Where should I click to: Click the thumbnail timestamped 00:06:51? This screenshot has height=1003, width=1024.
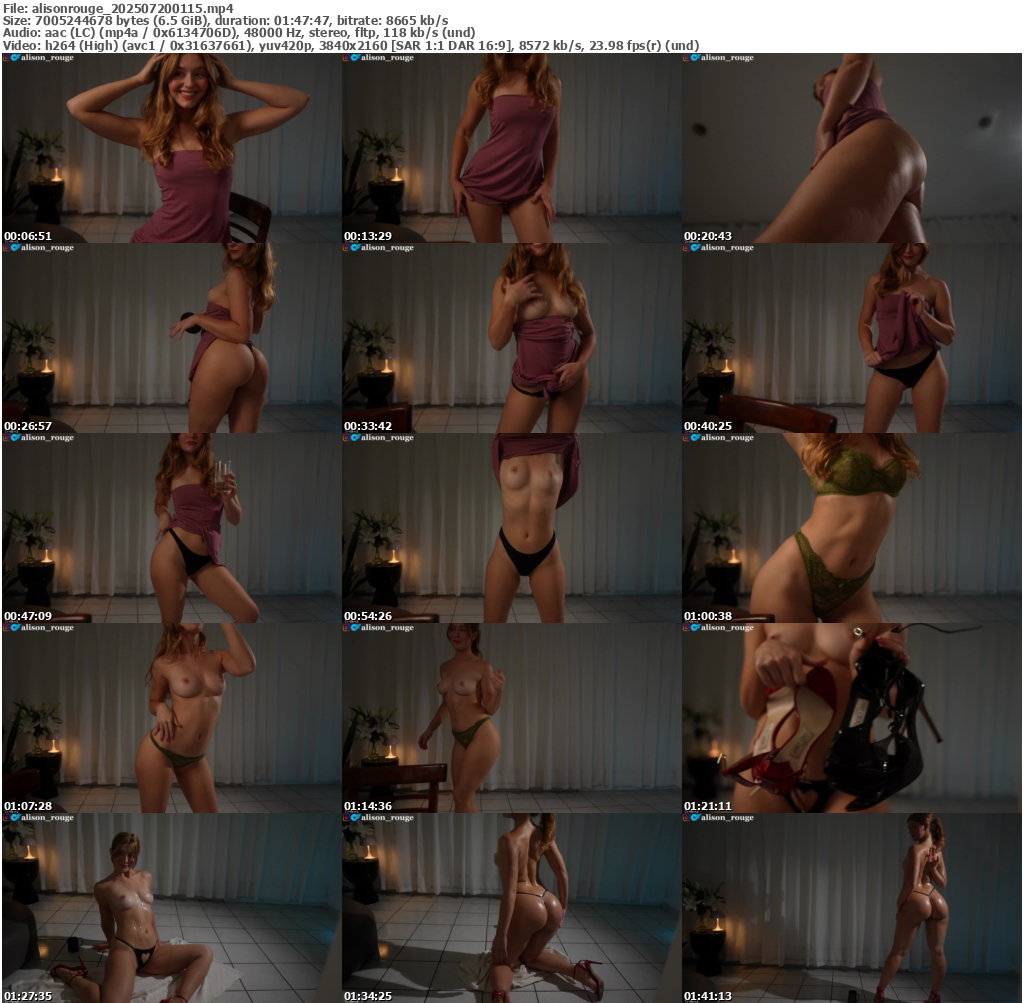click(171, 148)
